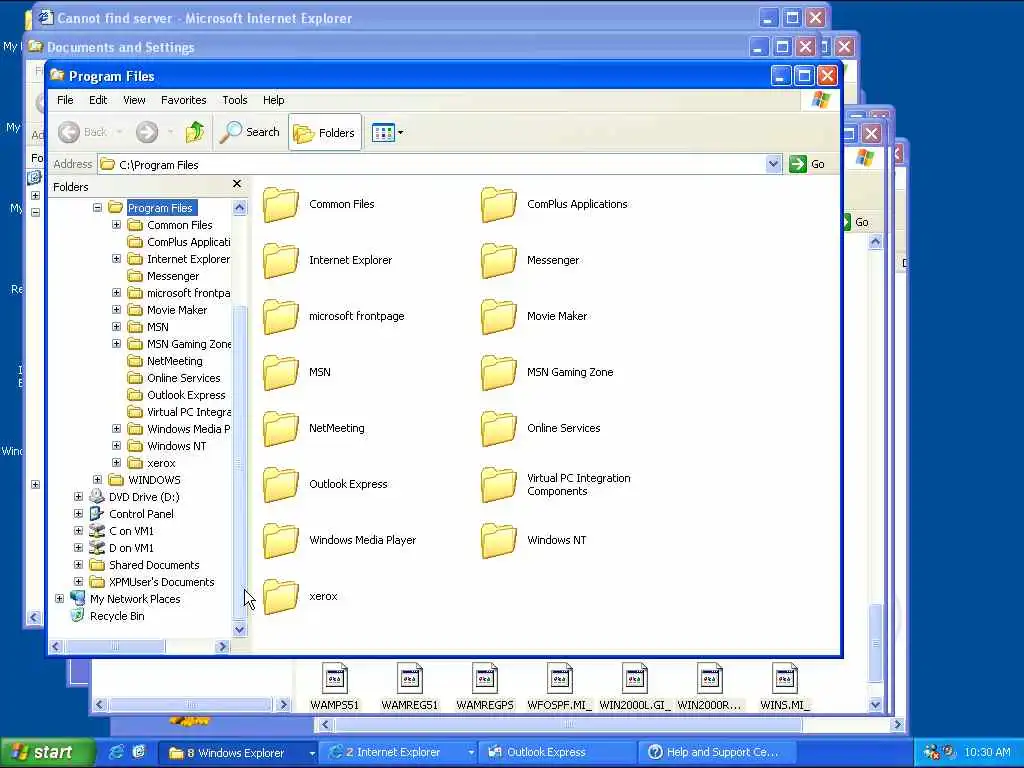Open the File menu

pos(65,100)
